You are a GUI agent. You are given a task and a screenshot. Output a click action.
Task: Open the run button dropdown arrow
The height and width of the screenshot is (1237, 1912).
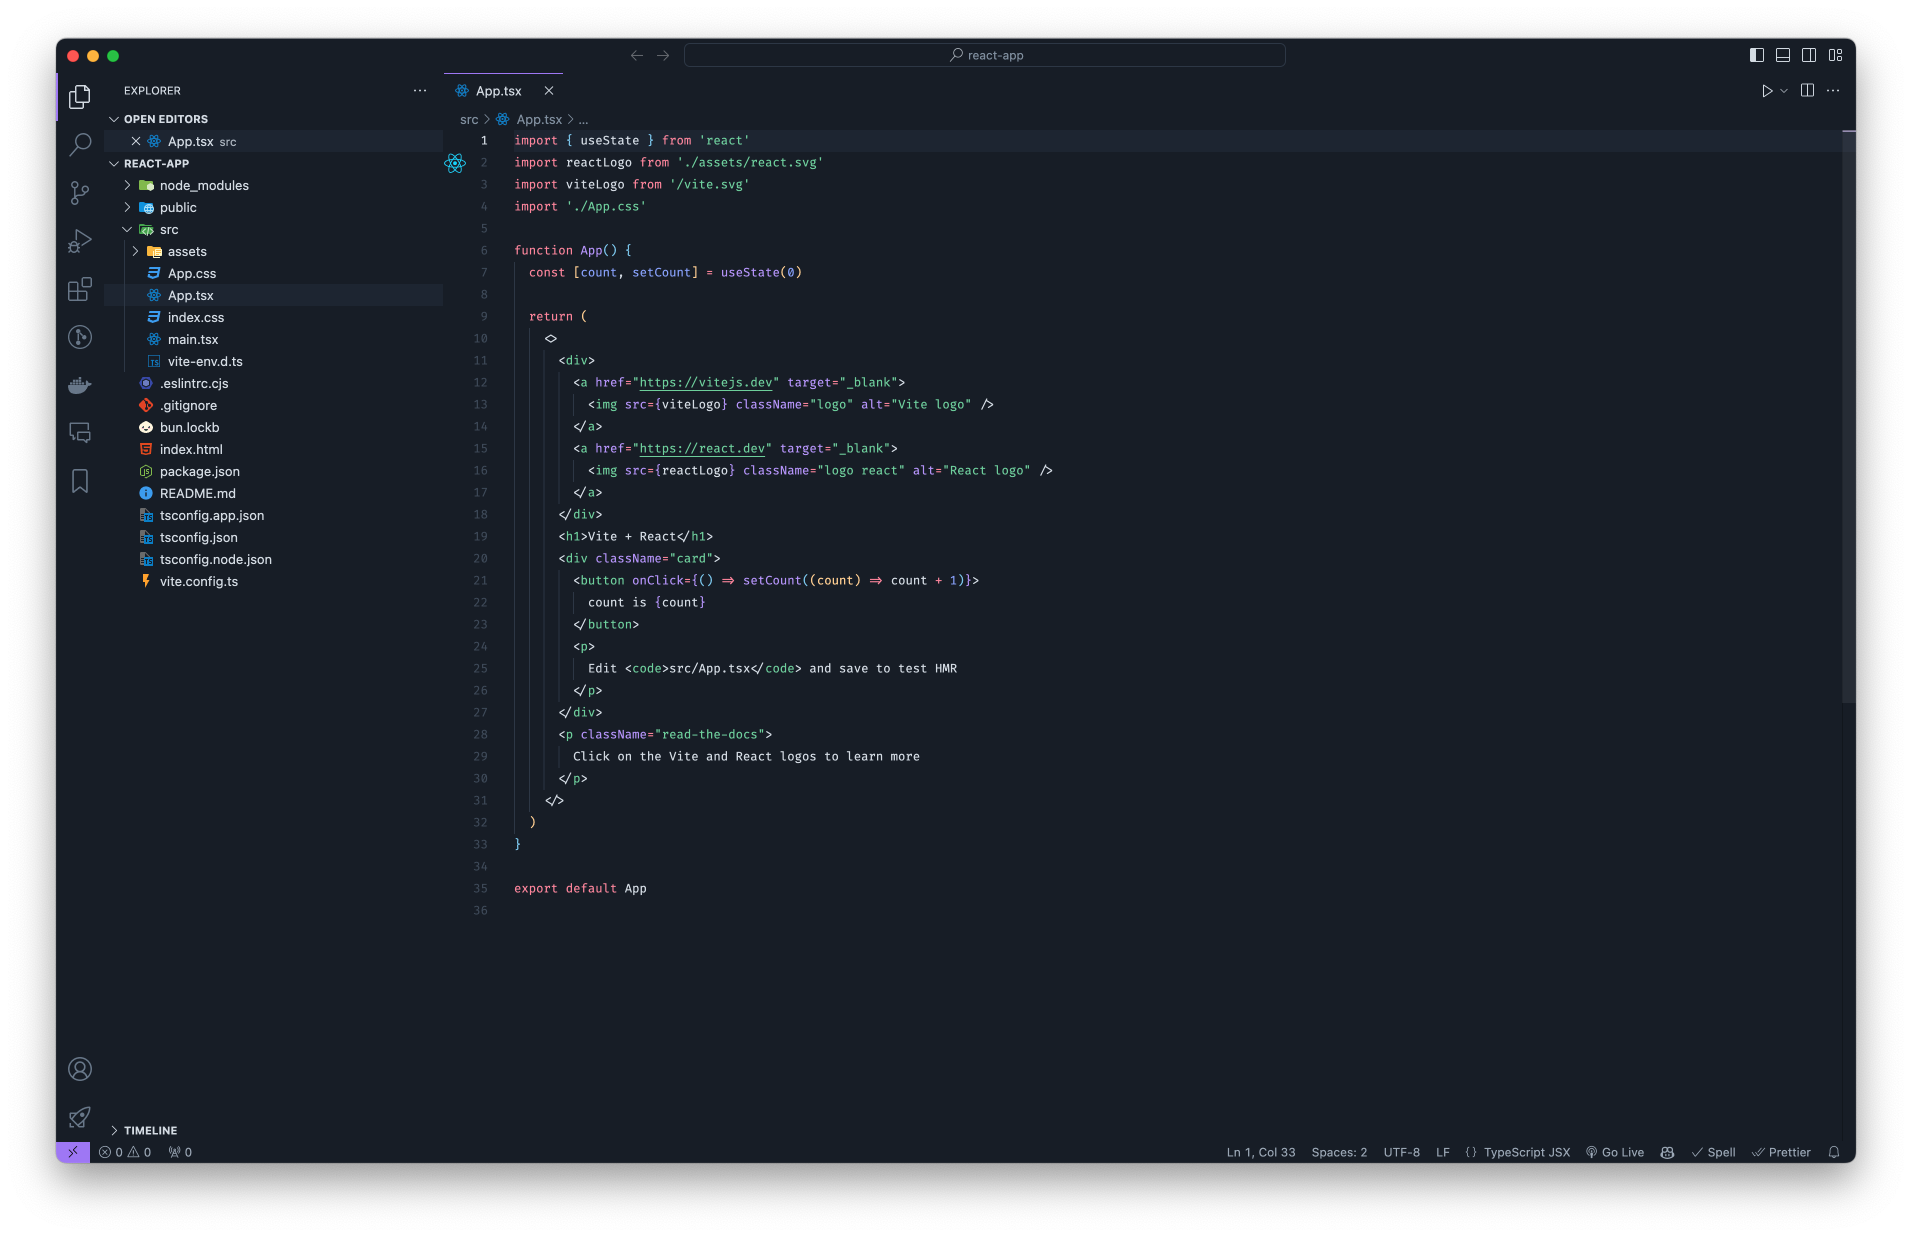(1784, 91)
